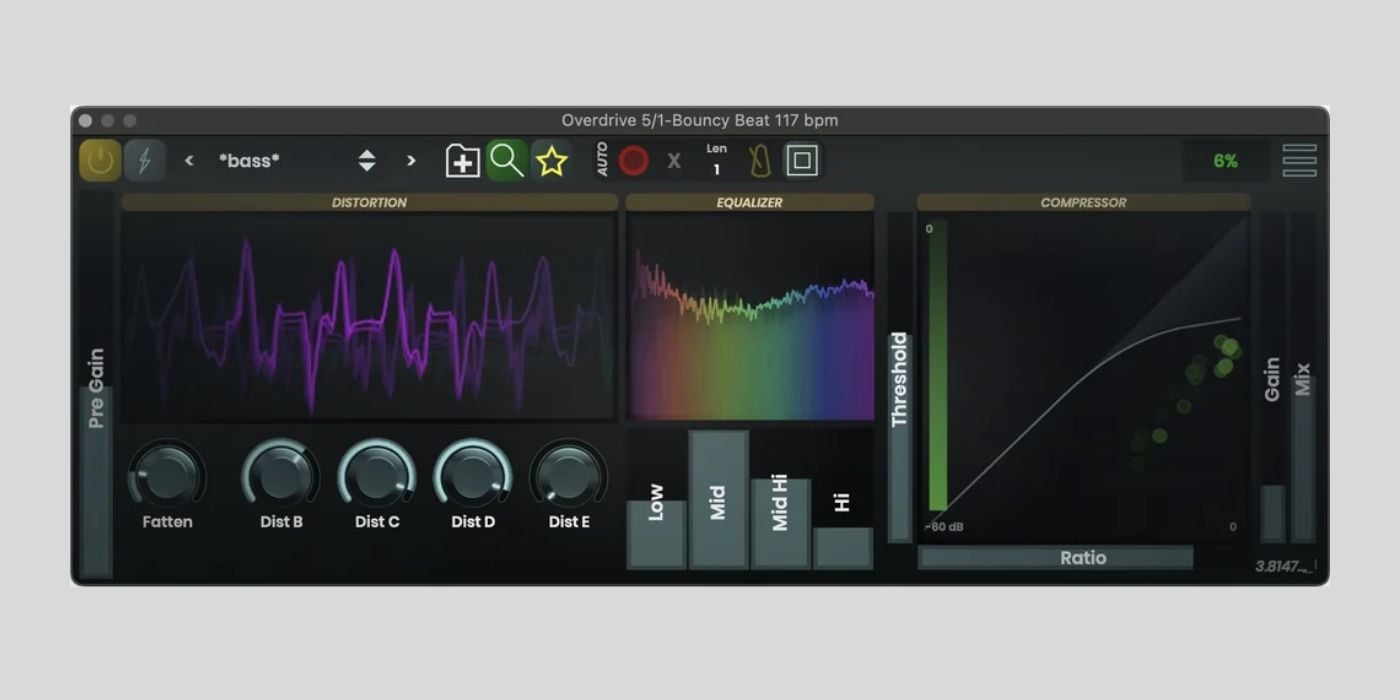The image size is (1400, 700).
Task: Click the Threshold vertical slider
Action: coord(900,378)
